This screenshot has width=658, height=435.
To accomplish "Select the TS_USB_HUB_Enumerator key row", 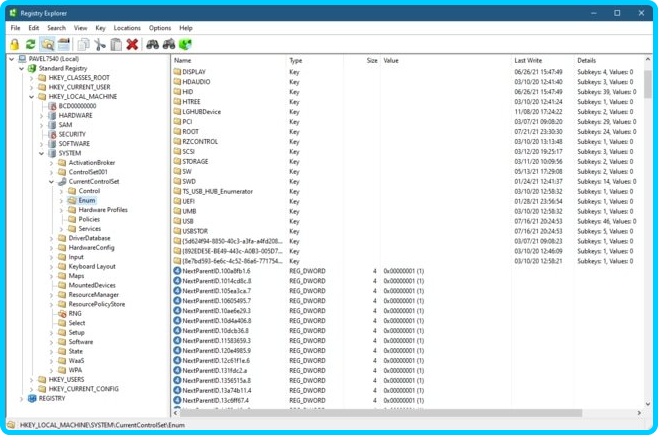I will [x=407, y=191].
